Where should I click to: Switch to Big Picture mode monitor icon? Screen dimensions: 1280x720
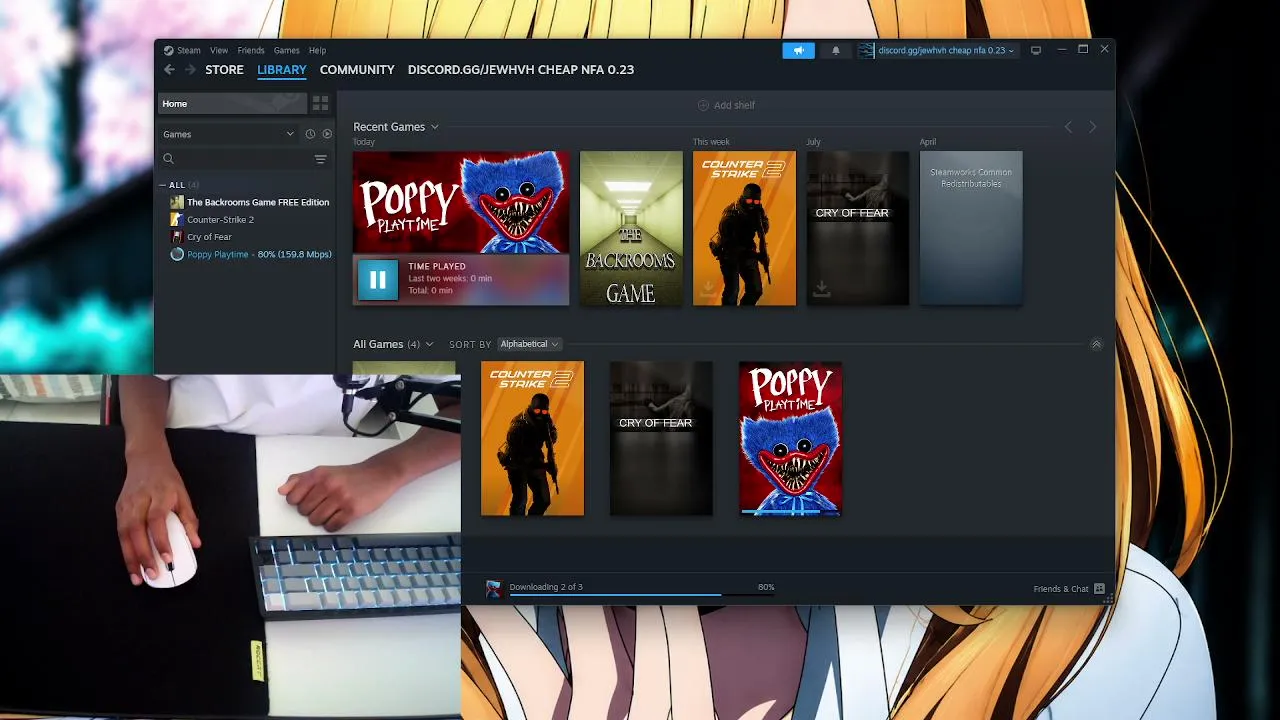pyautogui.click(x=1036, y=50)
